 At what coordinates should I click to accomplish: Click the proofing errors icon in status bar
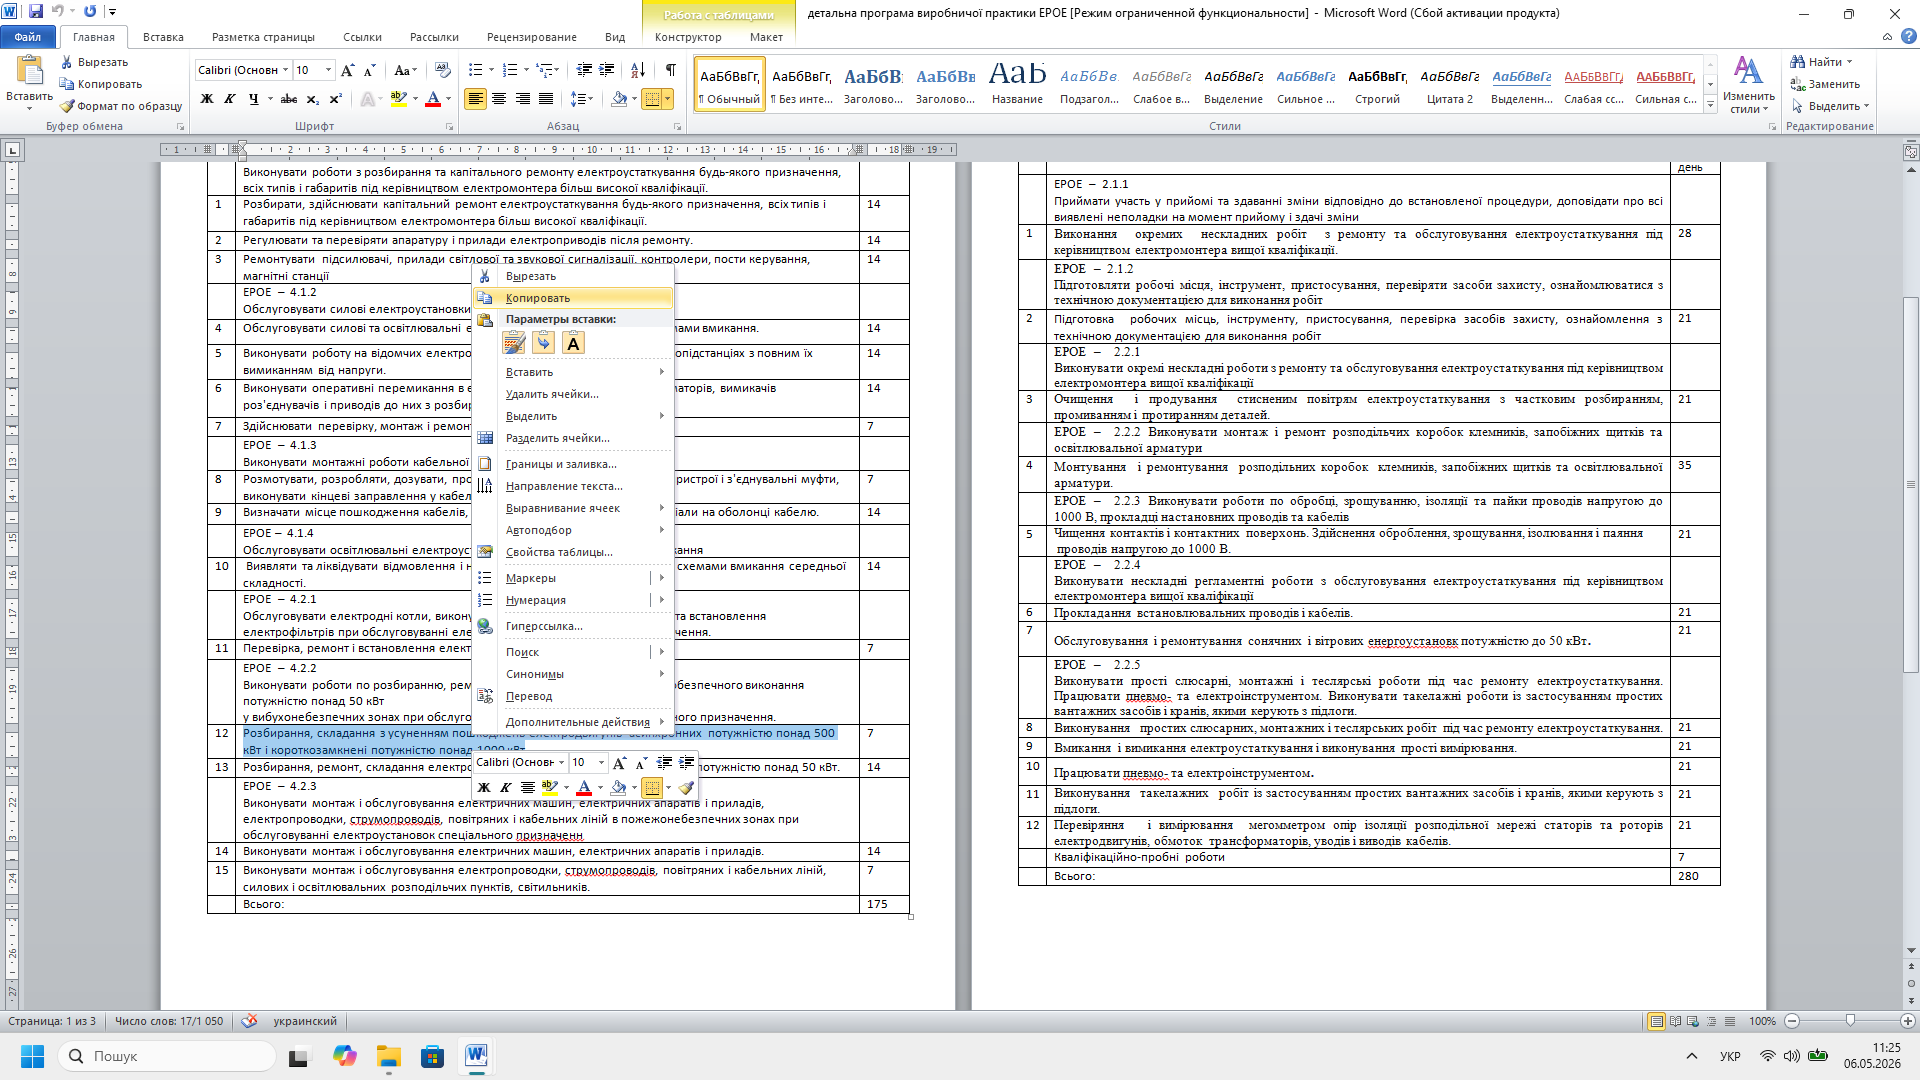tap(250, 1021)
